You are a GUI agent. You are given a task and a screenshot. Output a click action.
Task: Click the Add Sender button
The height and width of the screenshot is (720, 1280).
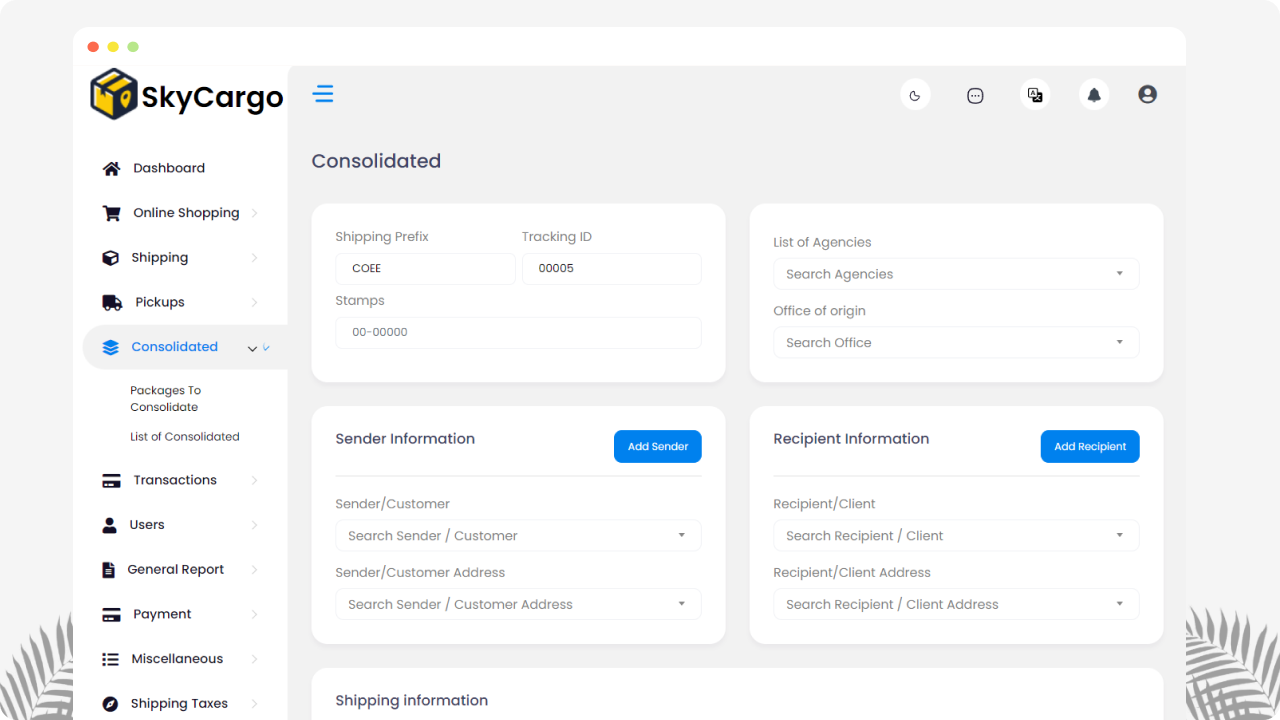click(657, 447)
